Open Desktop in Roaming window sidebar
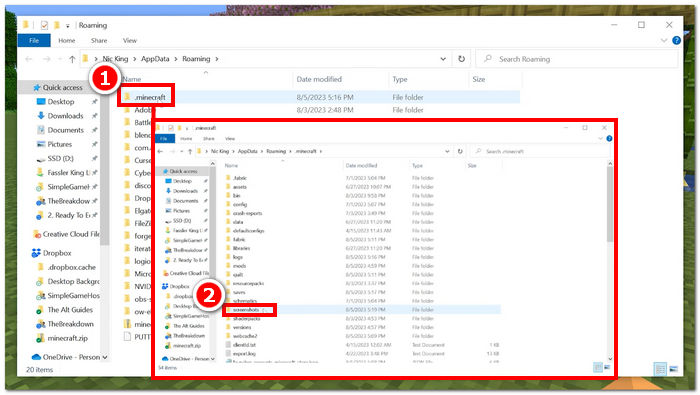700x395 pixels. tap(61, 102)
